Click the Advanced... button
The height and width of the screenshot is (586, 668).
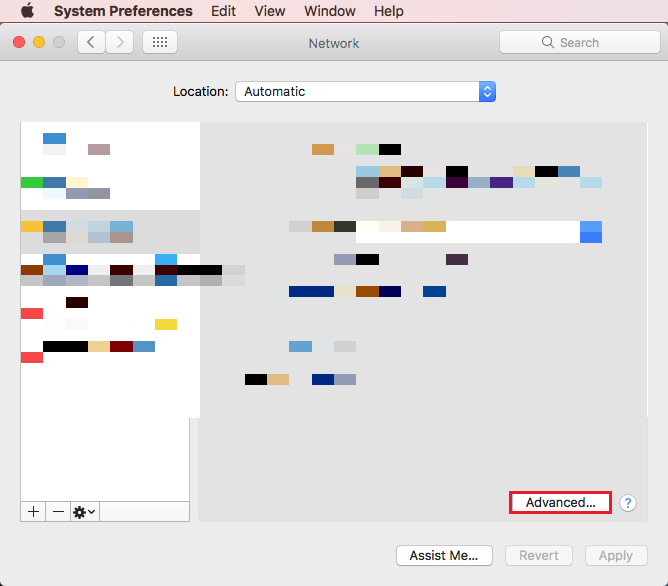[560, 503]
